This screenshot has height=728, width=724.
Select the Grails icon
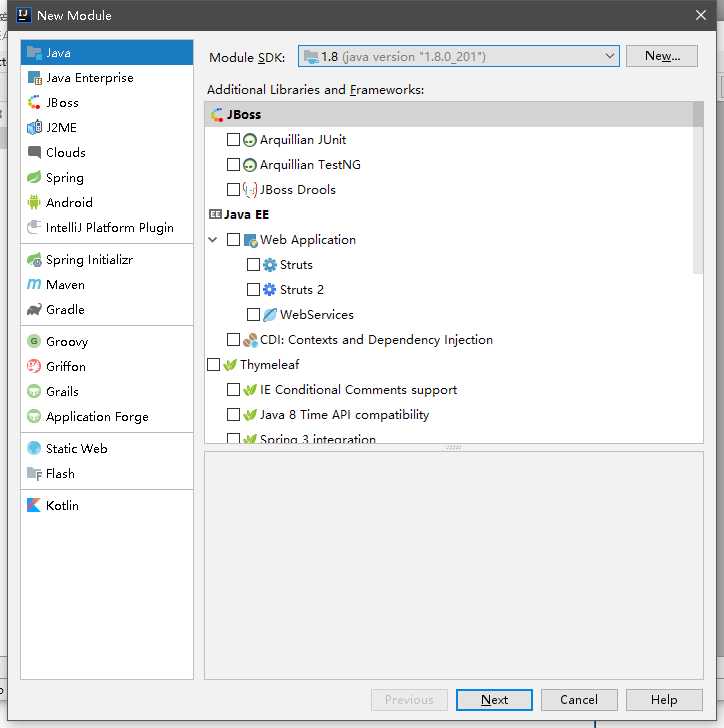(x=34, y=391)
